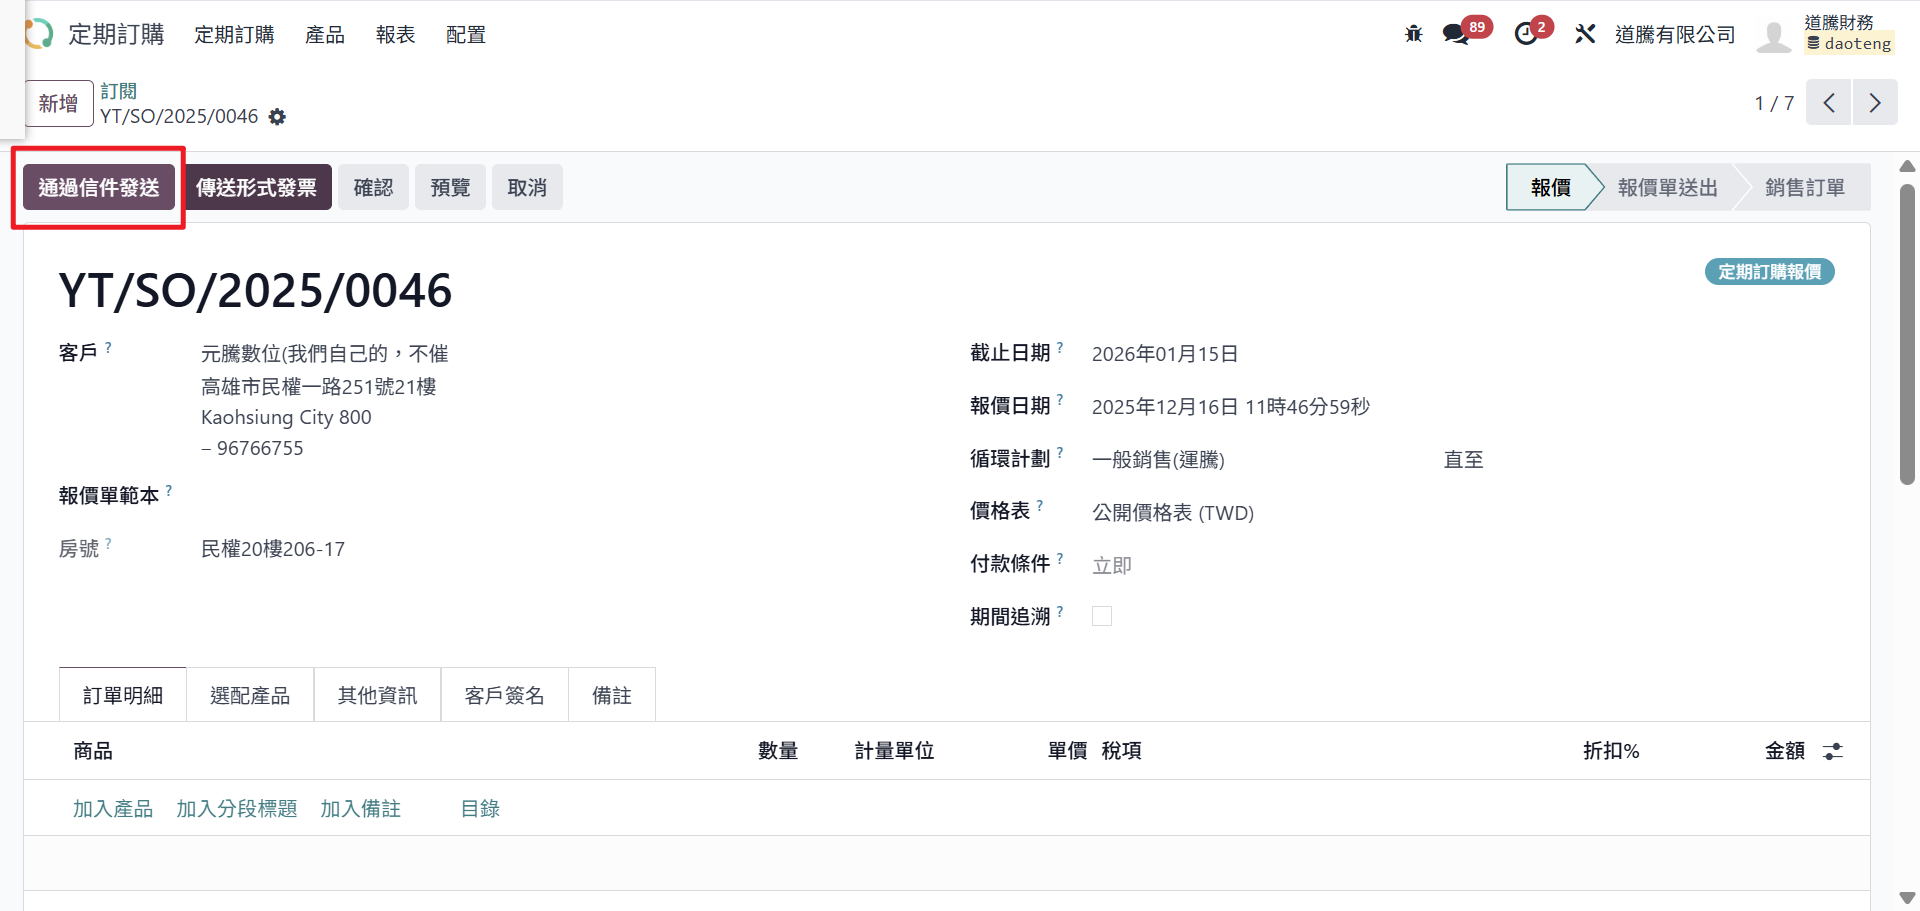1920x911 pixels.
Task: Open the chat messages icon
Action: (1456, 34)
